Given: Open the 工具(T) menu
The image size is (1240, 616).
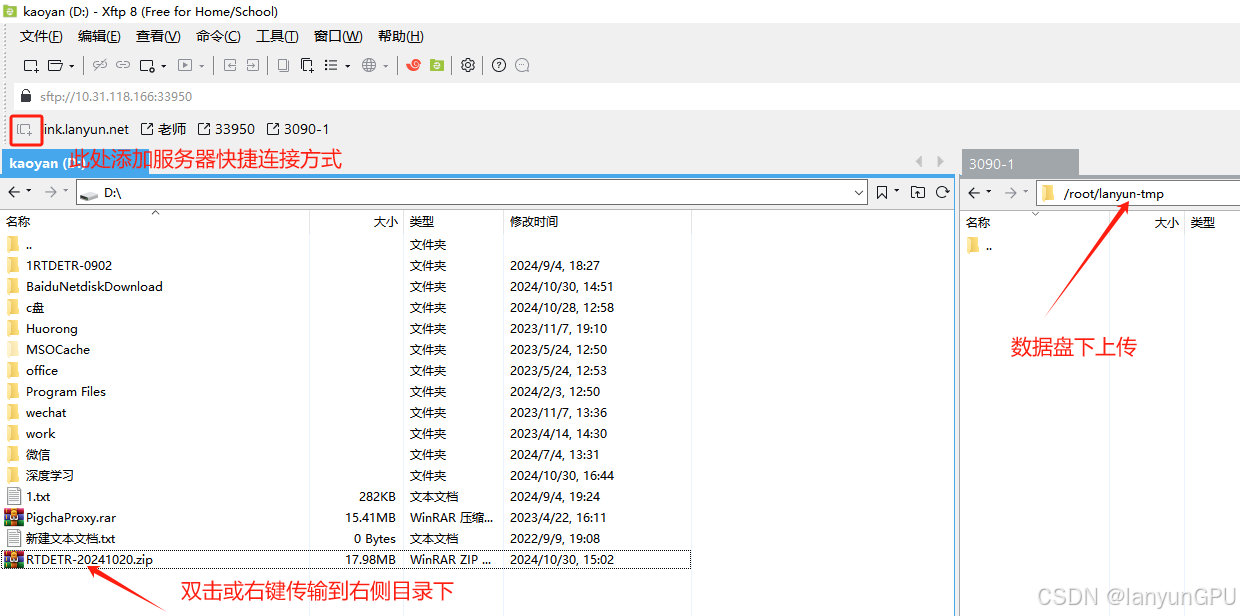Looking at the screenshot, I should (x=277, y=37).
